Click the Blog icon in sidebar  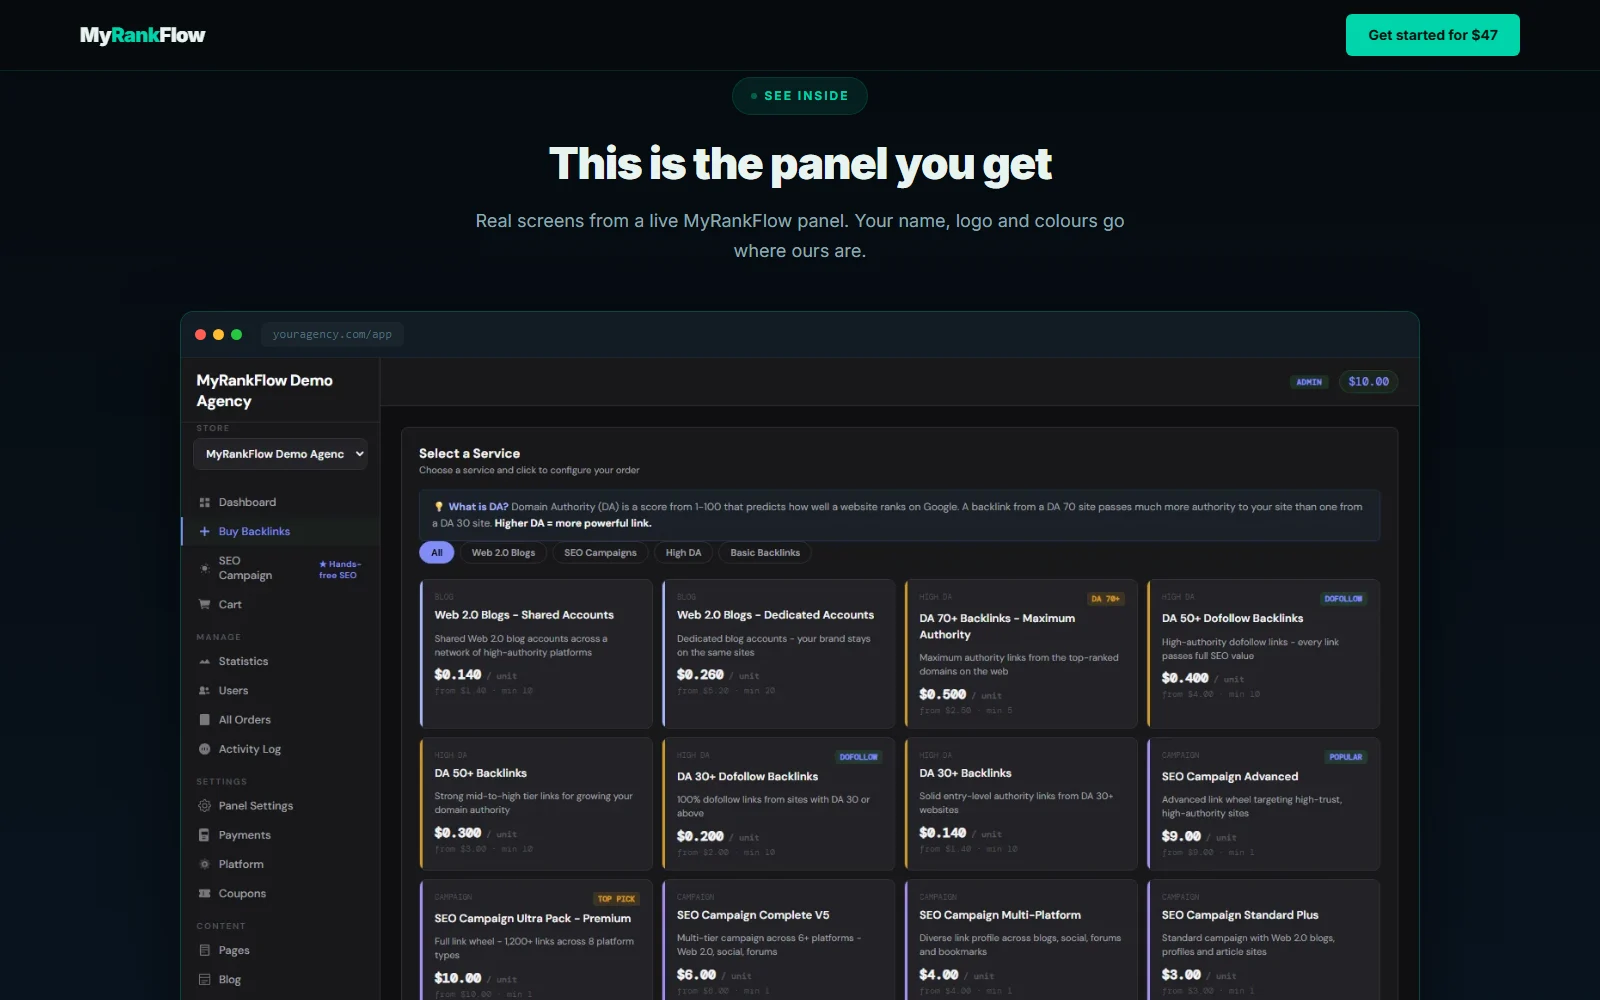pos(204,979)
